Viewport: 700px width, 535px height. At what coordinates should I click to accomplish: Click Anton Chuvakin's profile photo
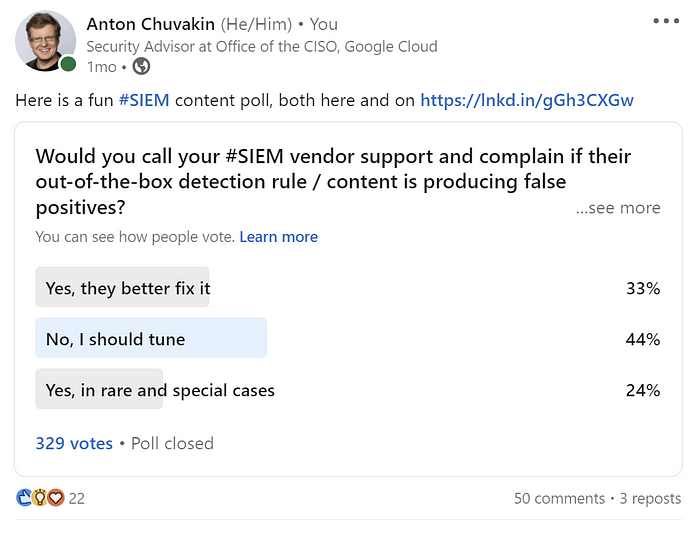tap(45, 41)
